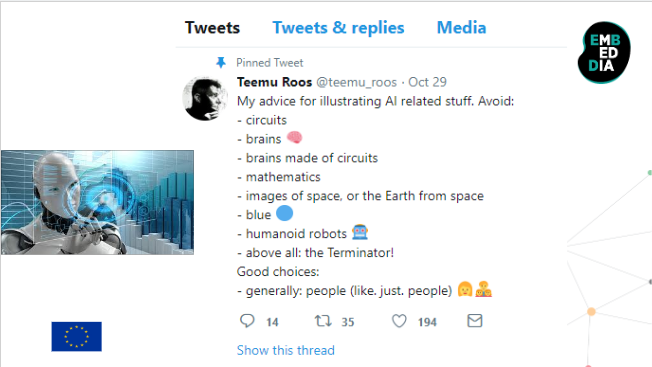The width and height of the screenshot is (652, 367).
Task: Click the robot emoji after humanoid robots
Action: tap(360, 233)
